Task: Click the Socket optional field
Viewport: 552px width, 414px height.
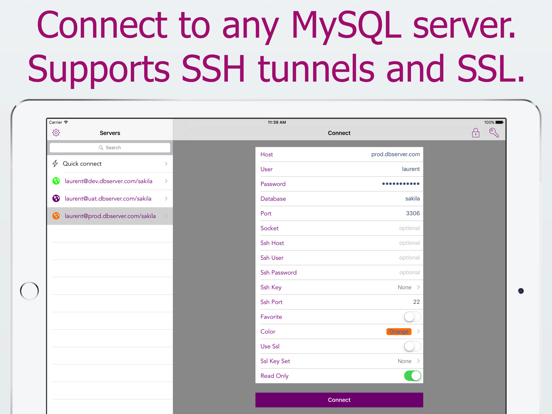Action: tap(339, 228)
